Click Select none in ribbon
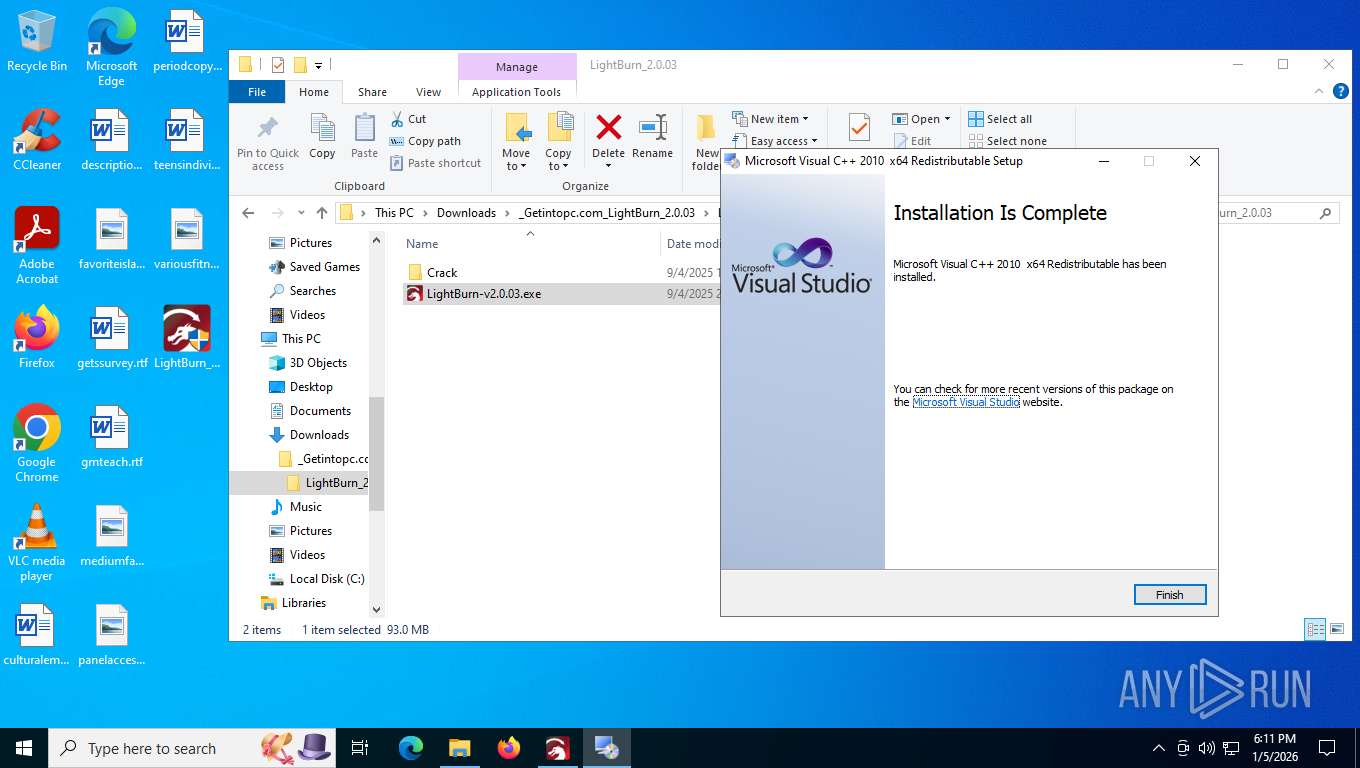Image resolution: width=1360 pixels, height=768 pixels. (x=1007, y=141)
